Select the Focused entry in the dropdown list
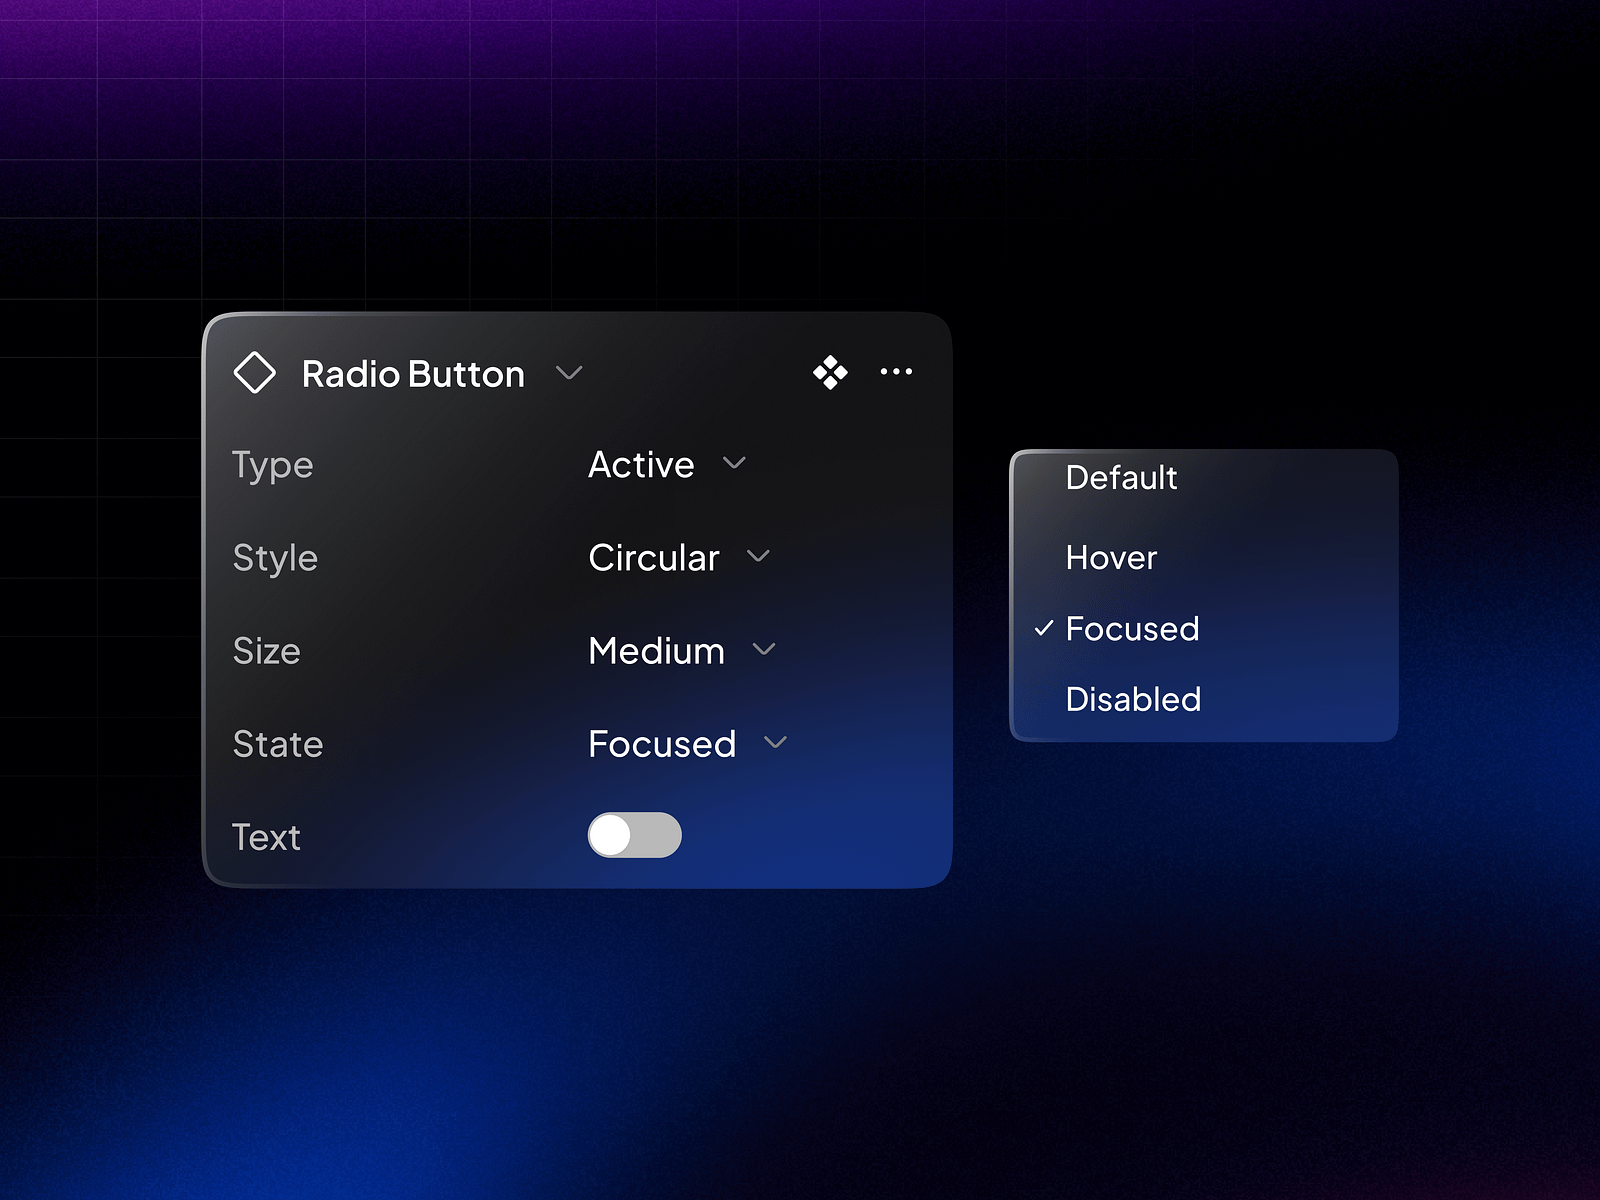 [1131, 628]
